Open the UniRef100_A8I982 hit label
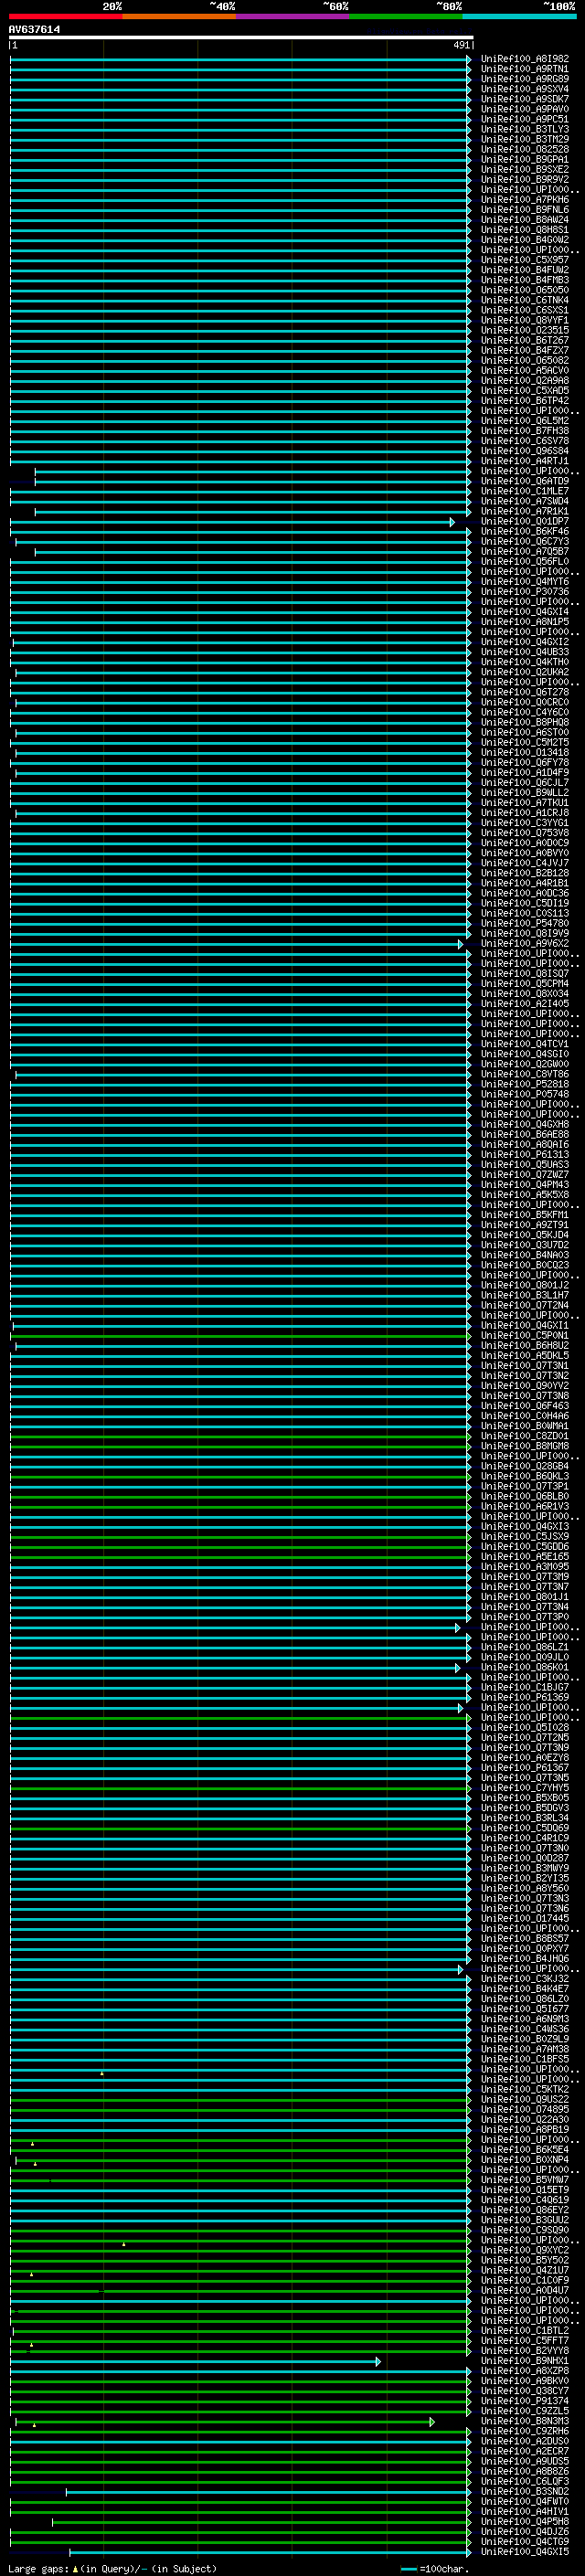 525,59
